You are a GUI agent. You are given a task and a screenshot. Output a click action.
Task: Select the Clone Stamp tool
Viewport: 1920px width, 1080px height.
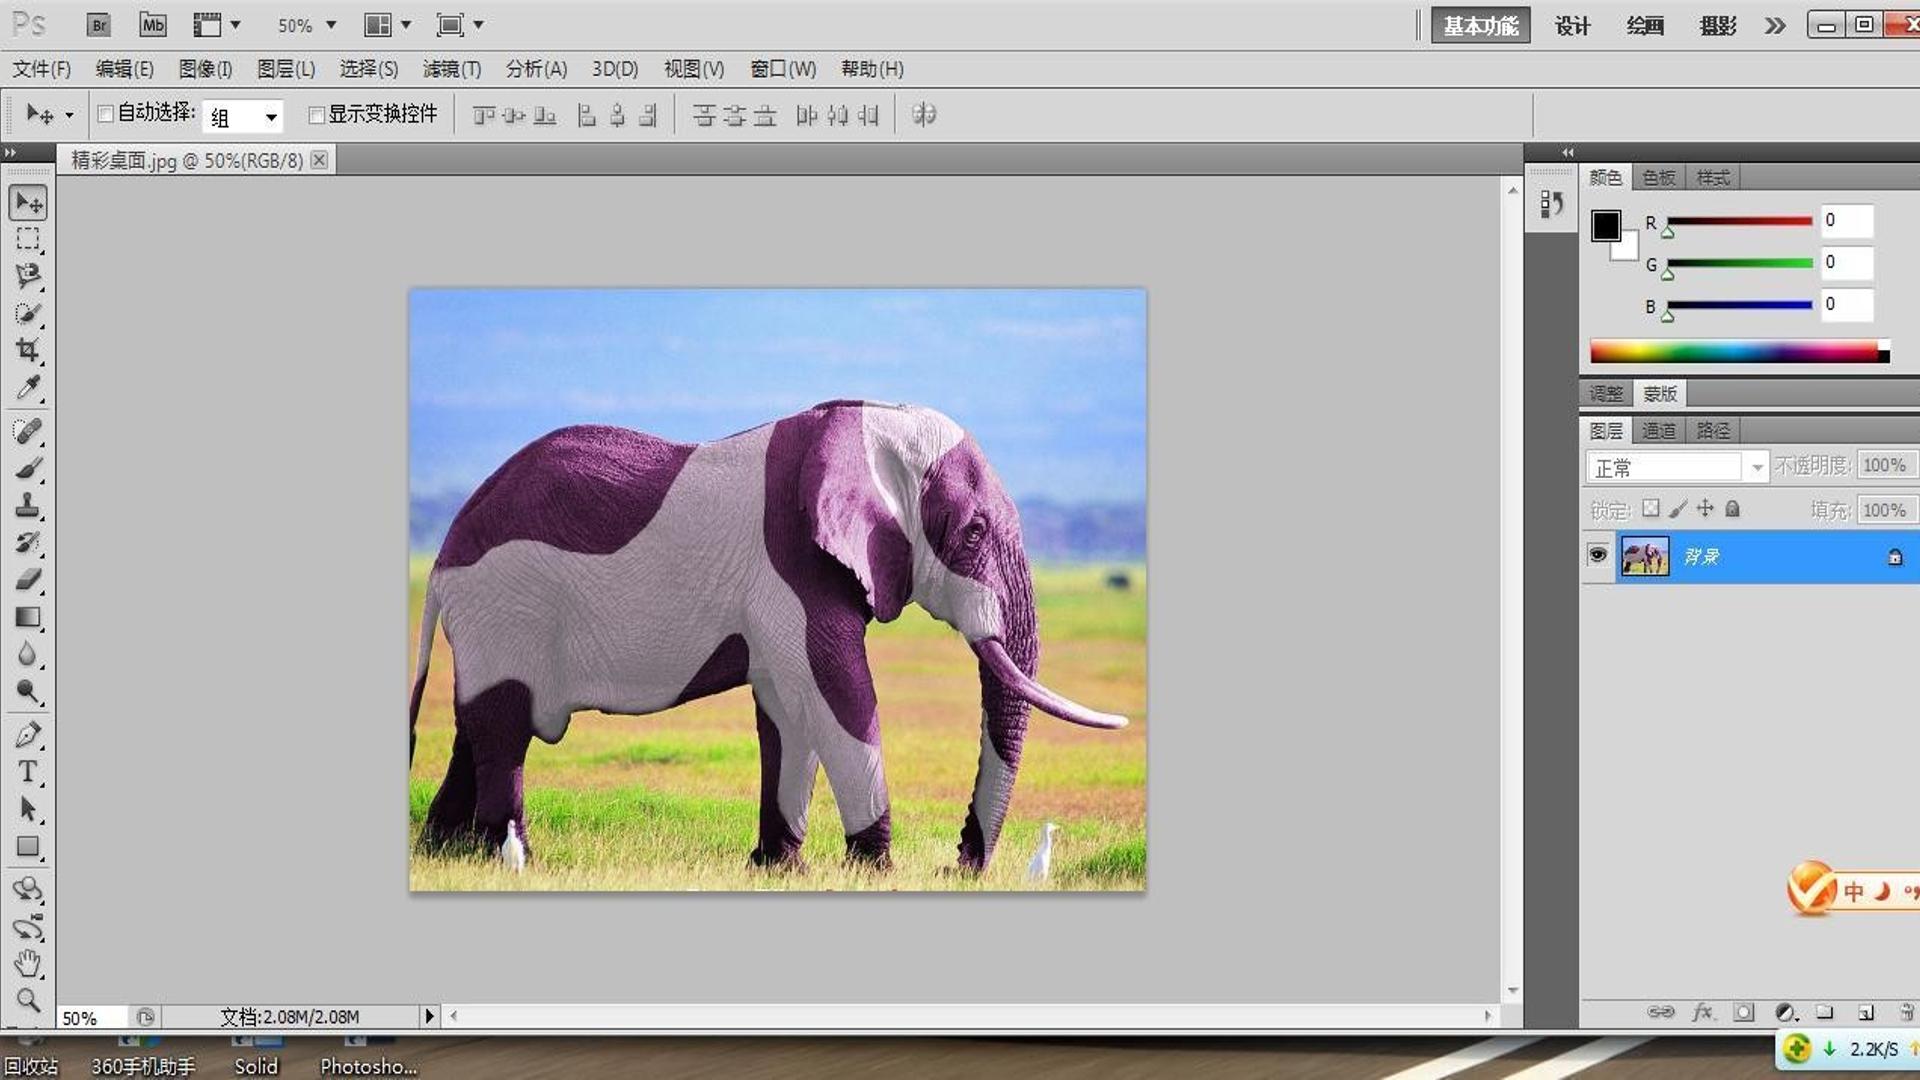(28, 505)
